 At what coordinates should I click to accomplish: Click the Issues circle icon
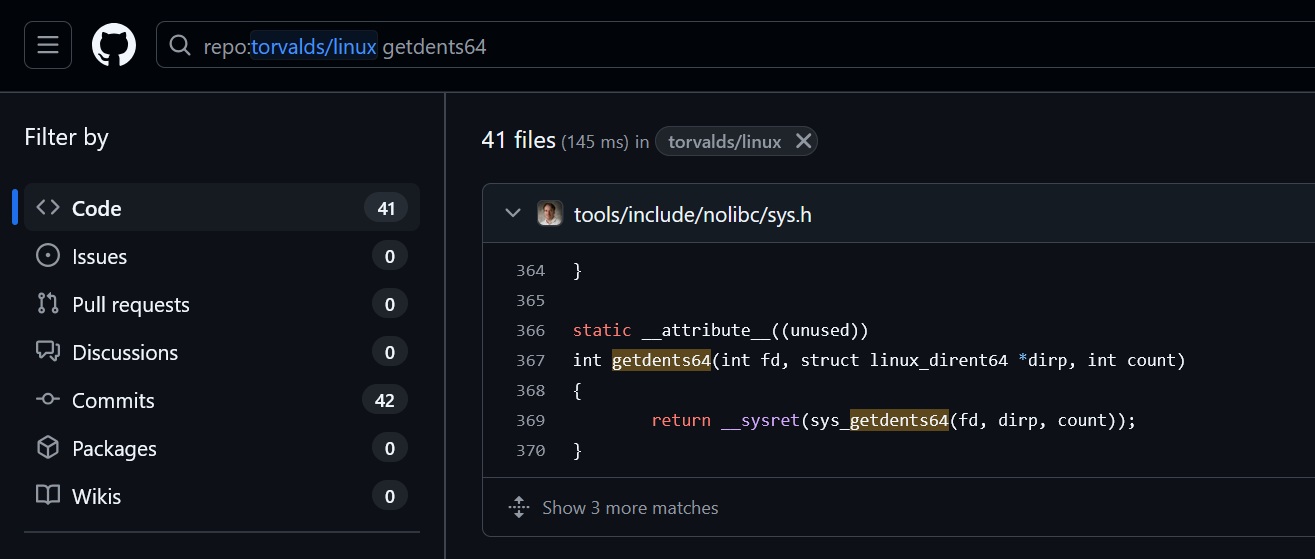tap(48, 256)
